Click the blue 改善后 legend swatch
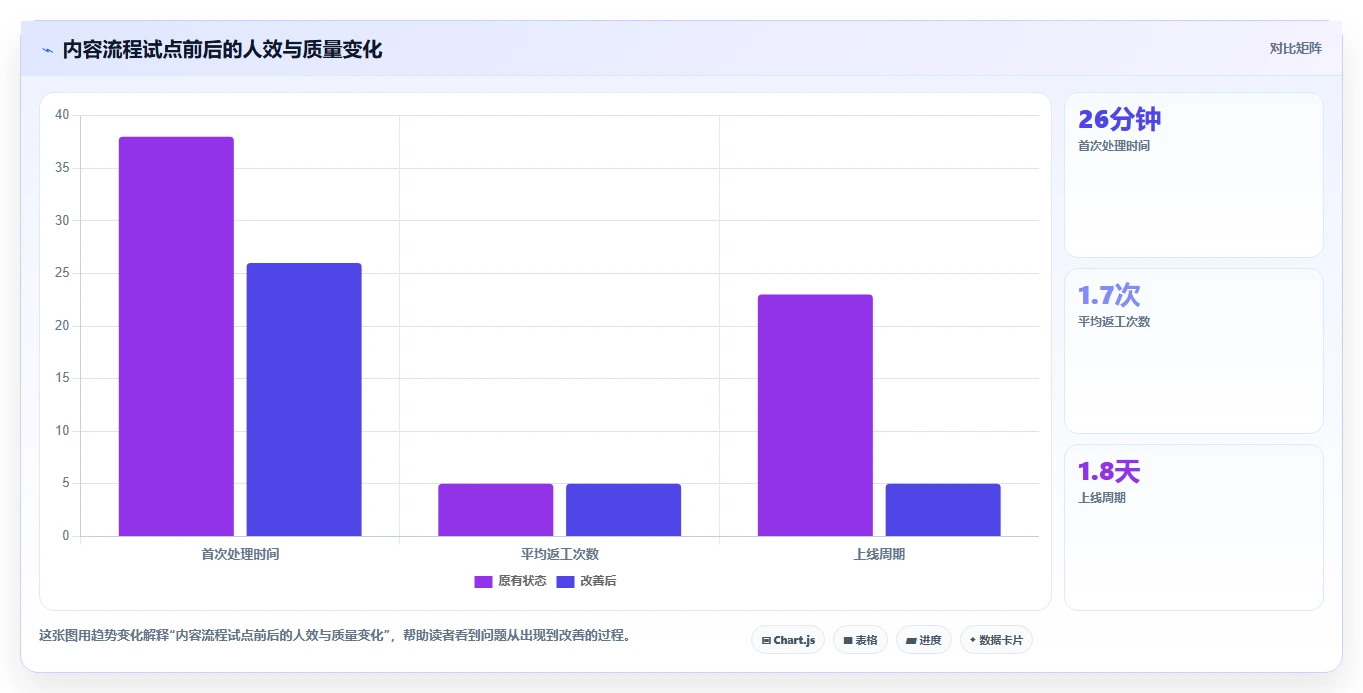 565,582
